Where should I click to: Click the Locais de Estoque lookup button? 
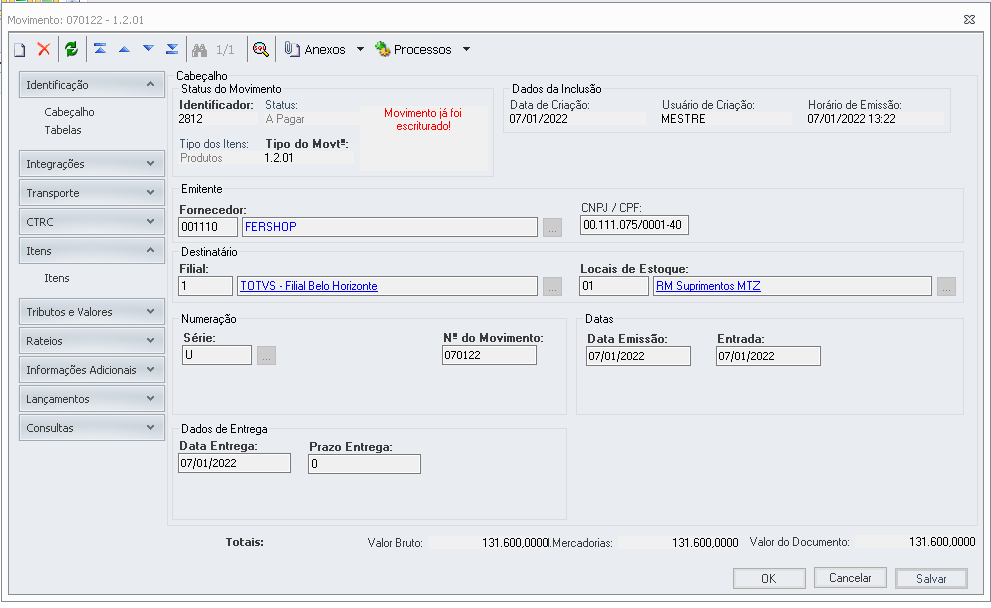pyautogui.click(x=946, y=287)
